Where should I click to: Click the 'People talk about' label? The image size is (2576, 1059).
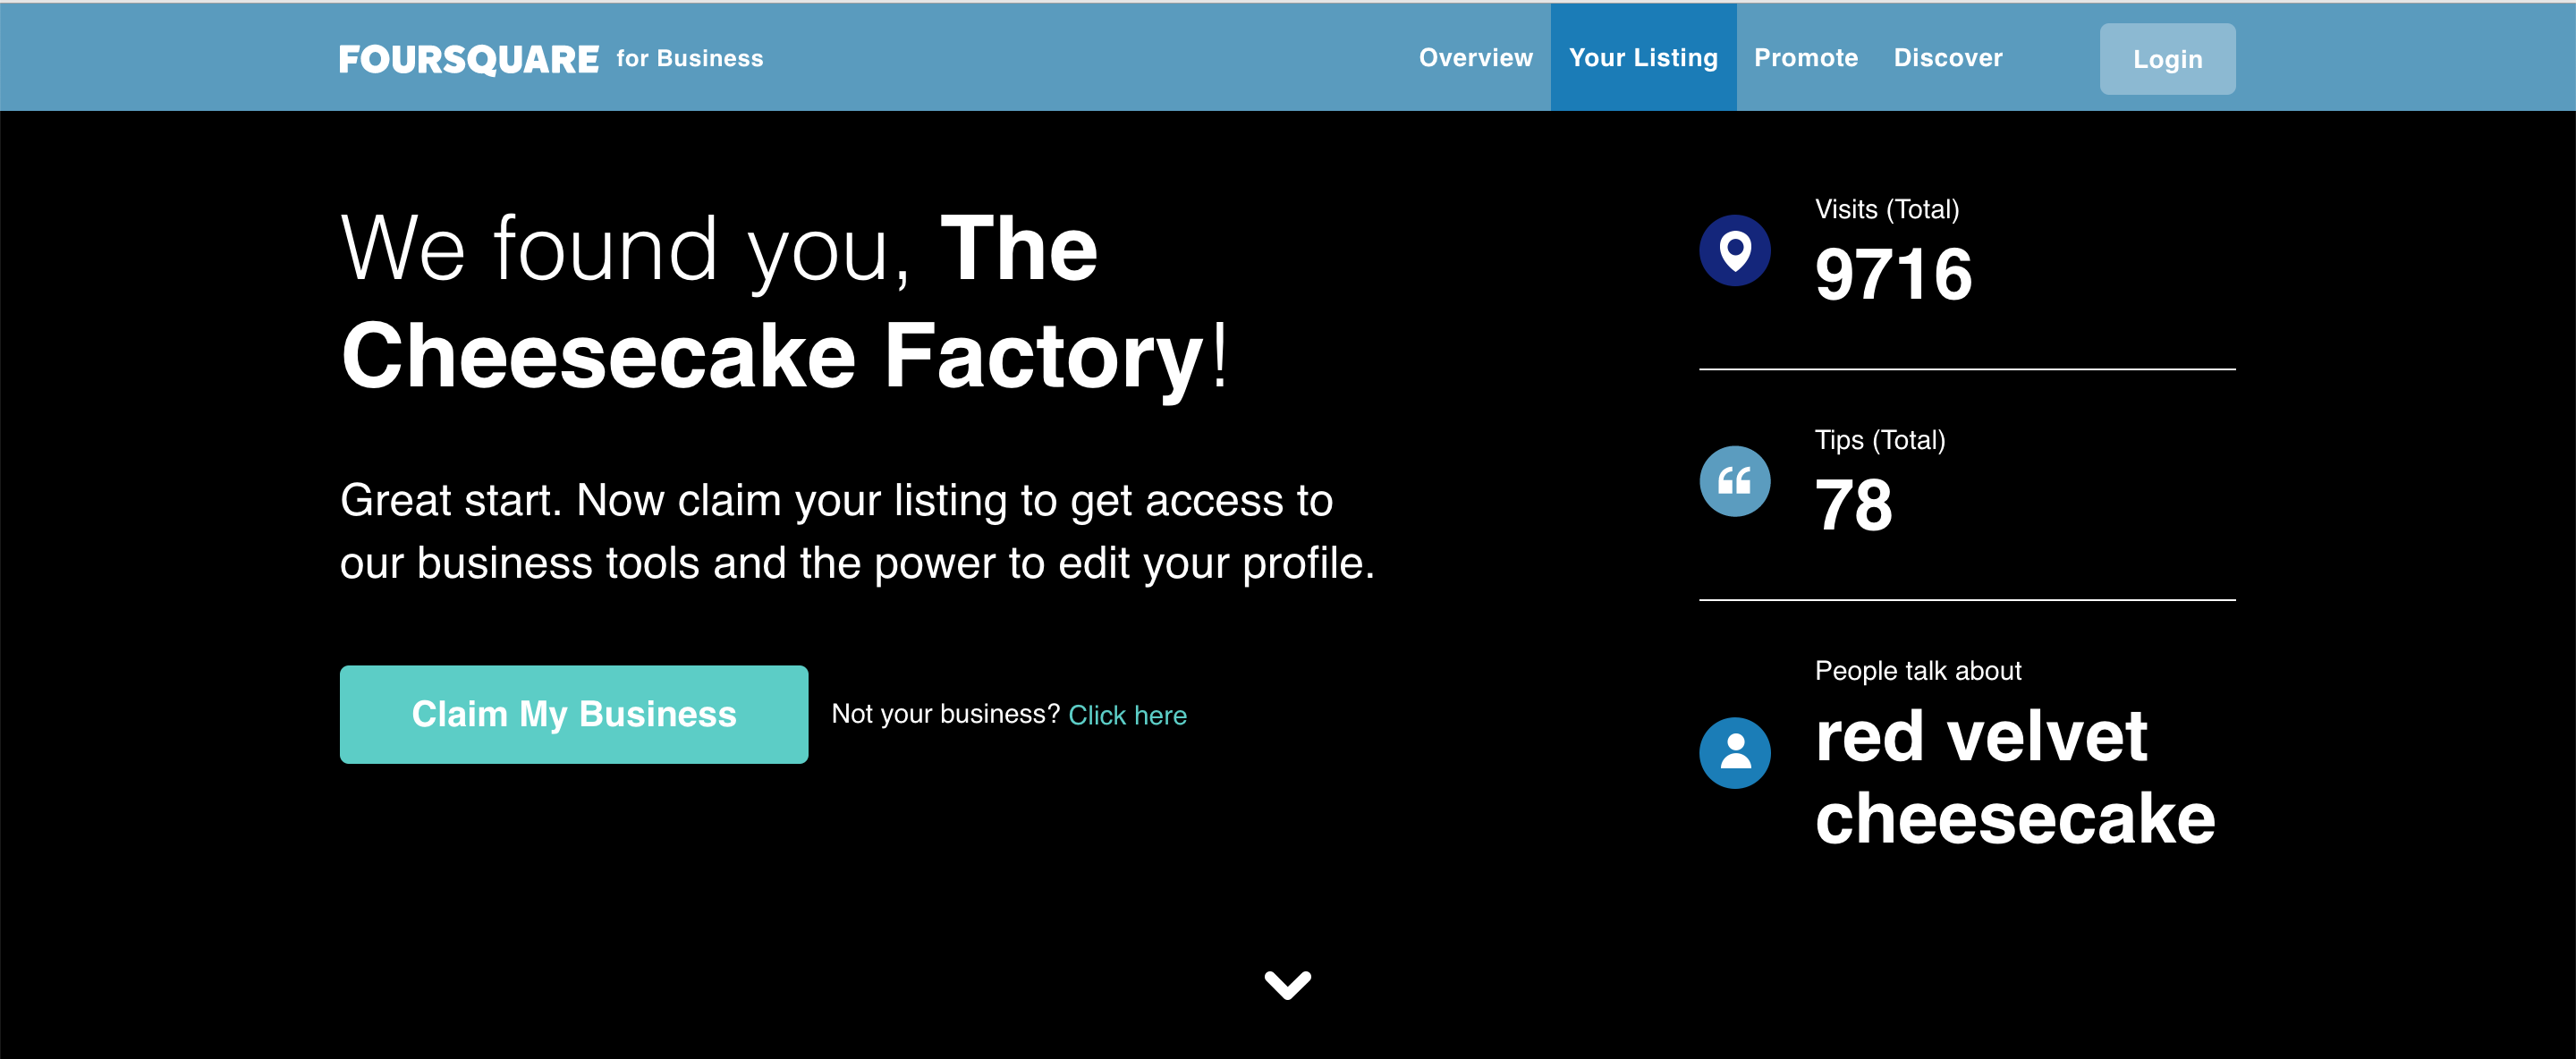[1917, 670]
